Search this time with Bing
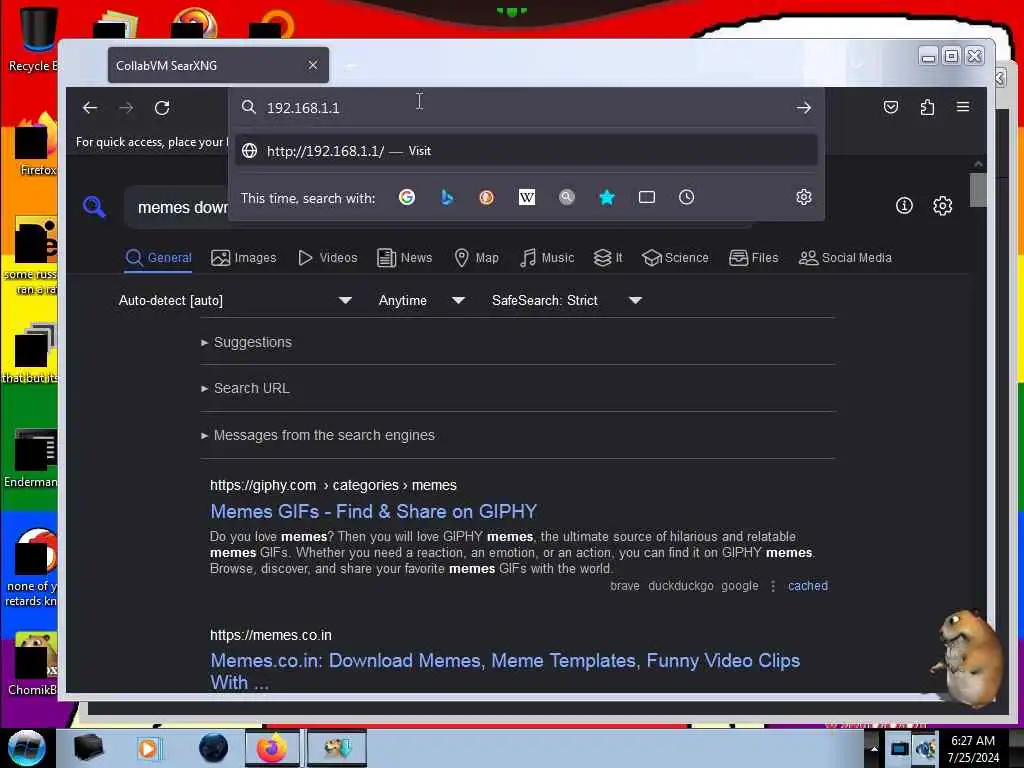Viewport: 1024px width, 768px height. [x=447, y=197]
